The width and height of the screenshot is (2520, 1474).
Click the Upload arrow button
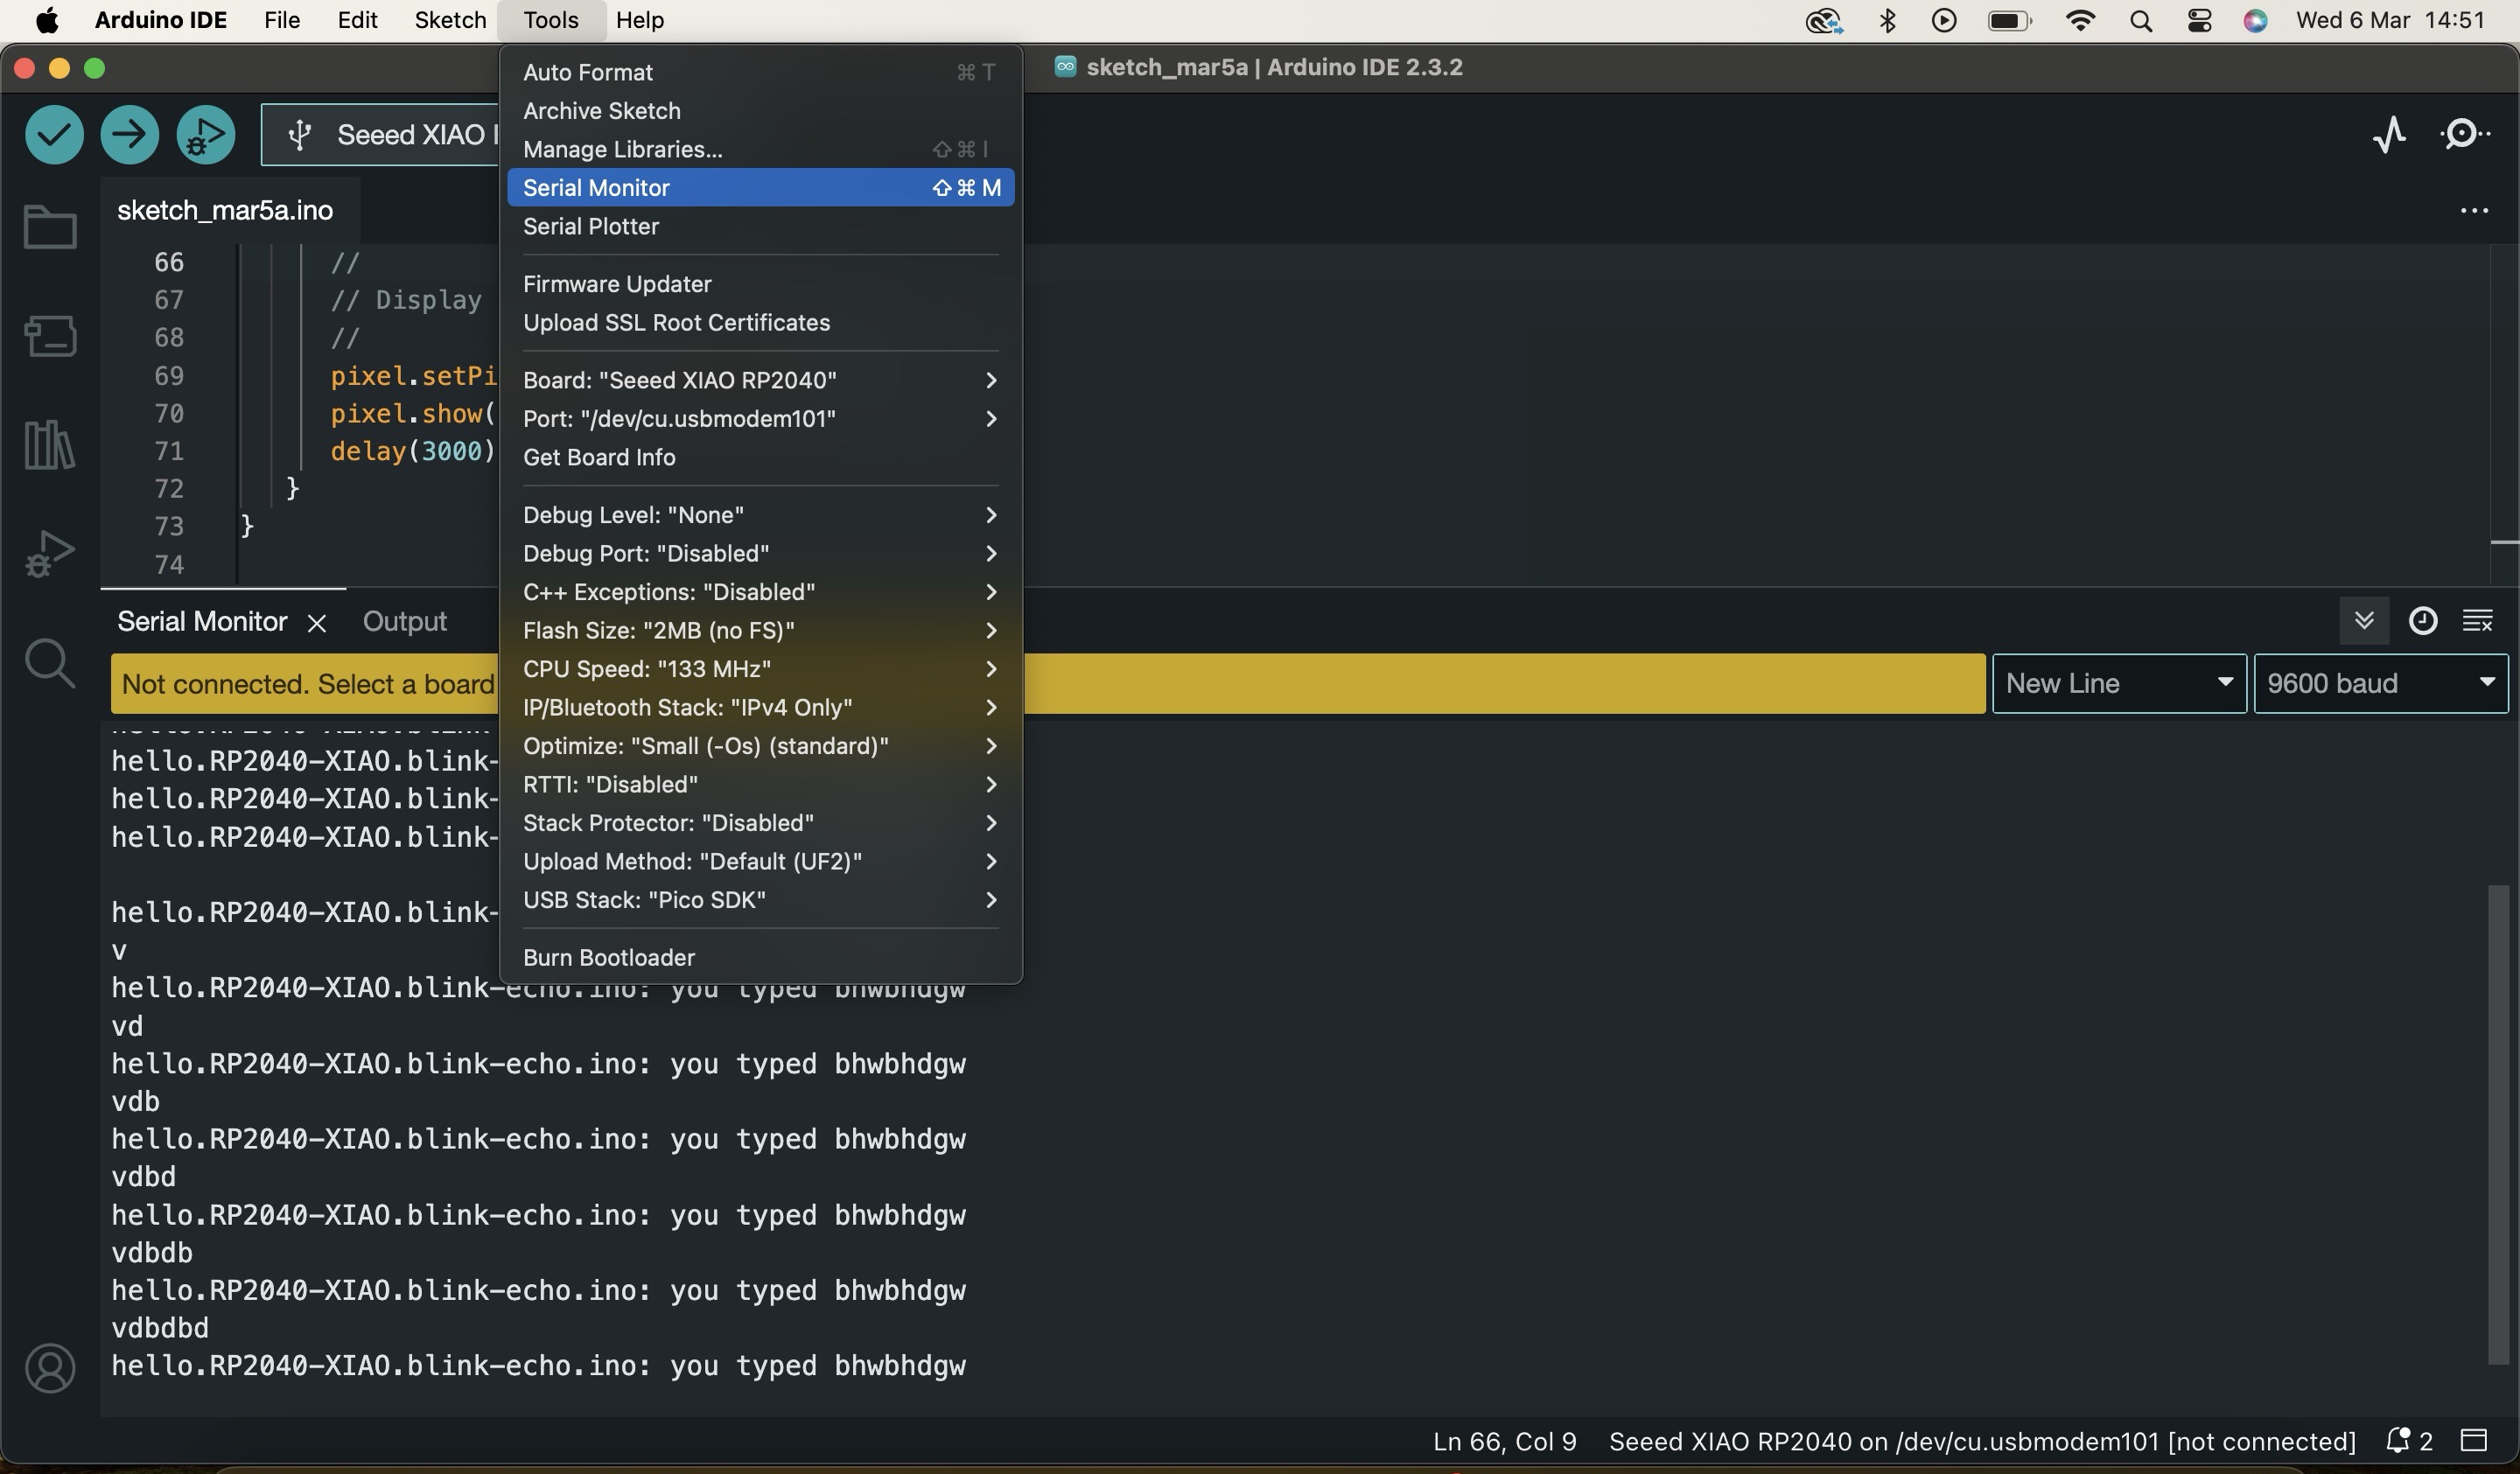tap(129, 134)
